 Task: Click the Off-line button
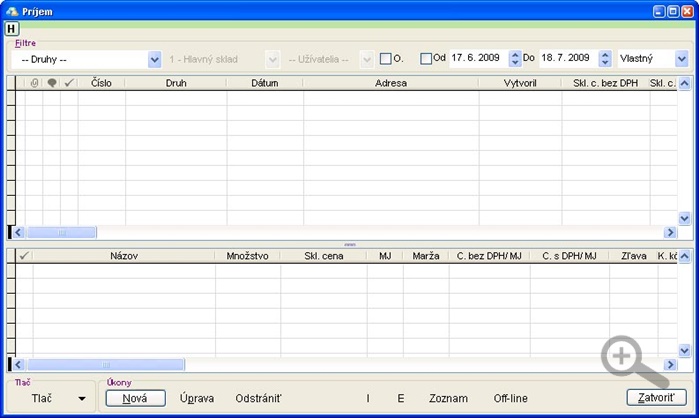(x=510, y=398)
